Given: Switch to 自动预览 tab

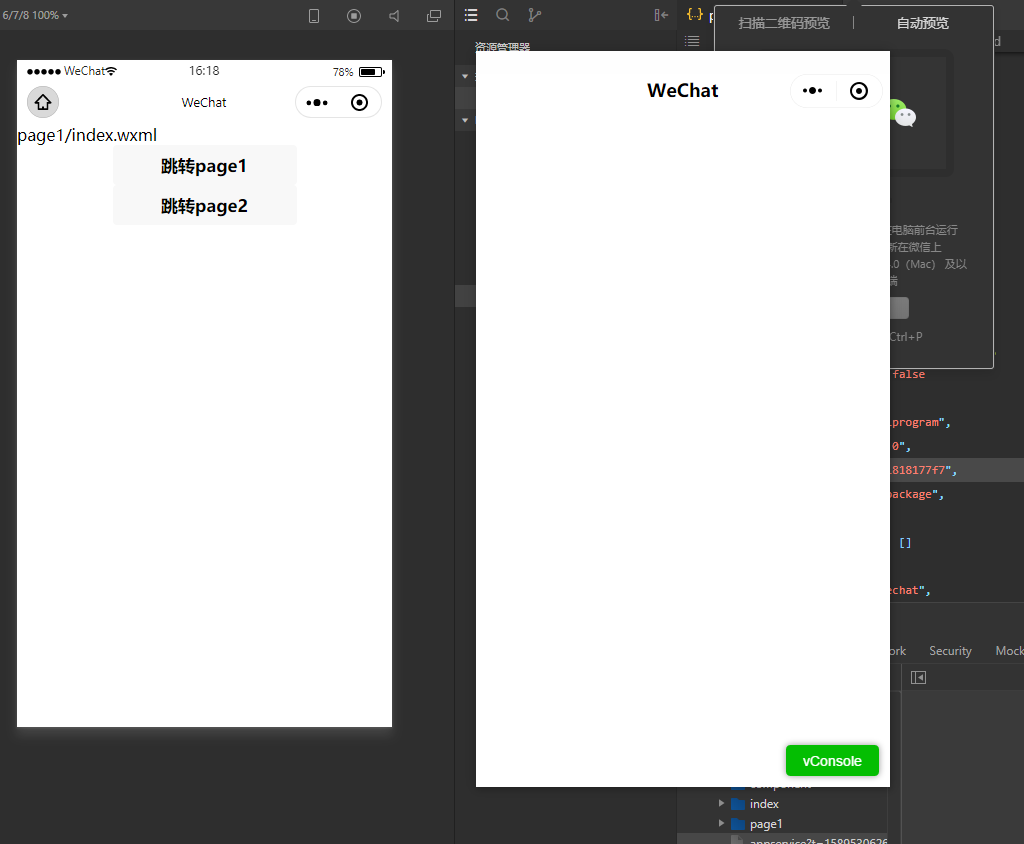Looking at the screenshot, I should point(922,24).
